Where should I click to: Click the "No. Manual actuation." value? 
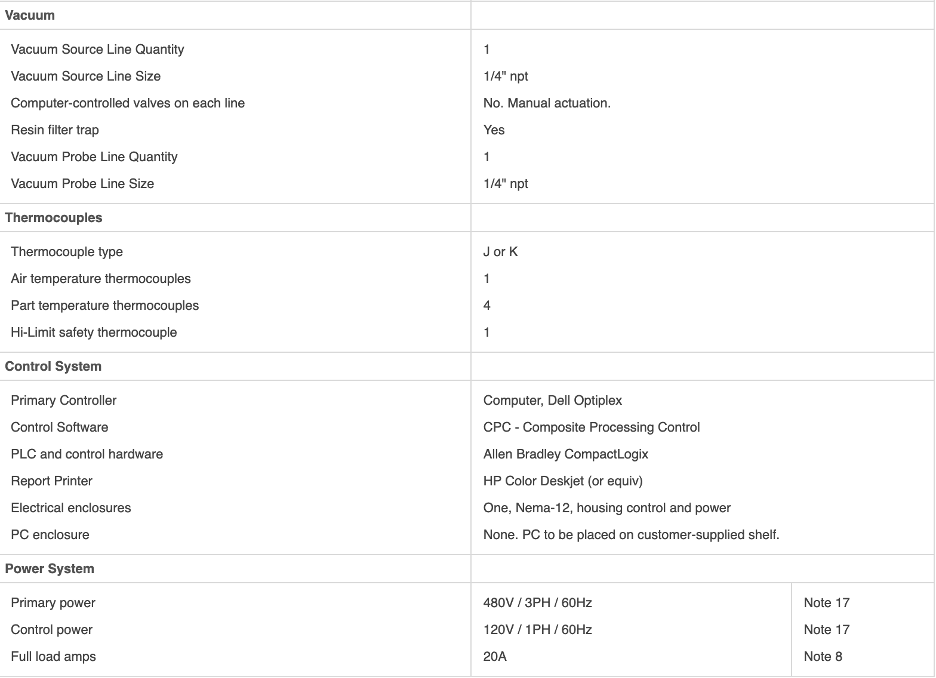tap(546, 102)
